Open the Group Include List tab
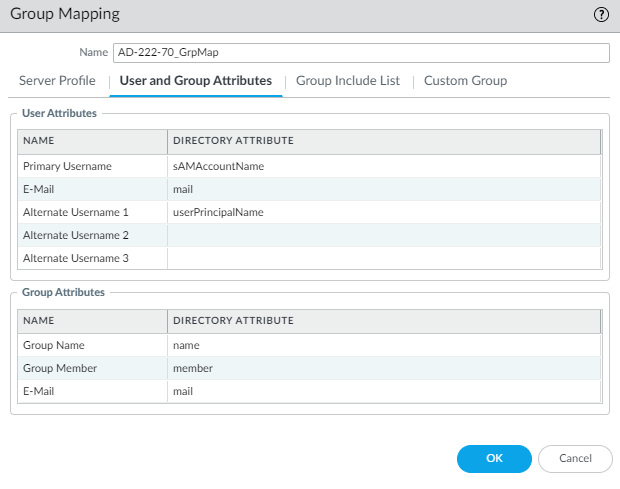This screenshot has height=489, width=620. 348,81
